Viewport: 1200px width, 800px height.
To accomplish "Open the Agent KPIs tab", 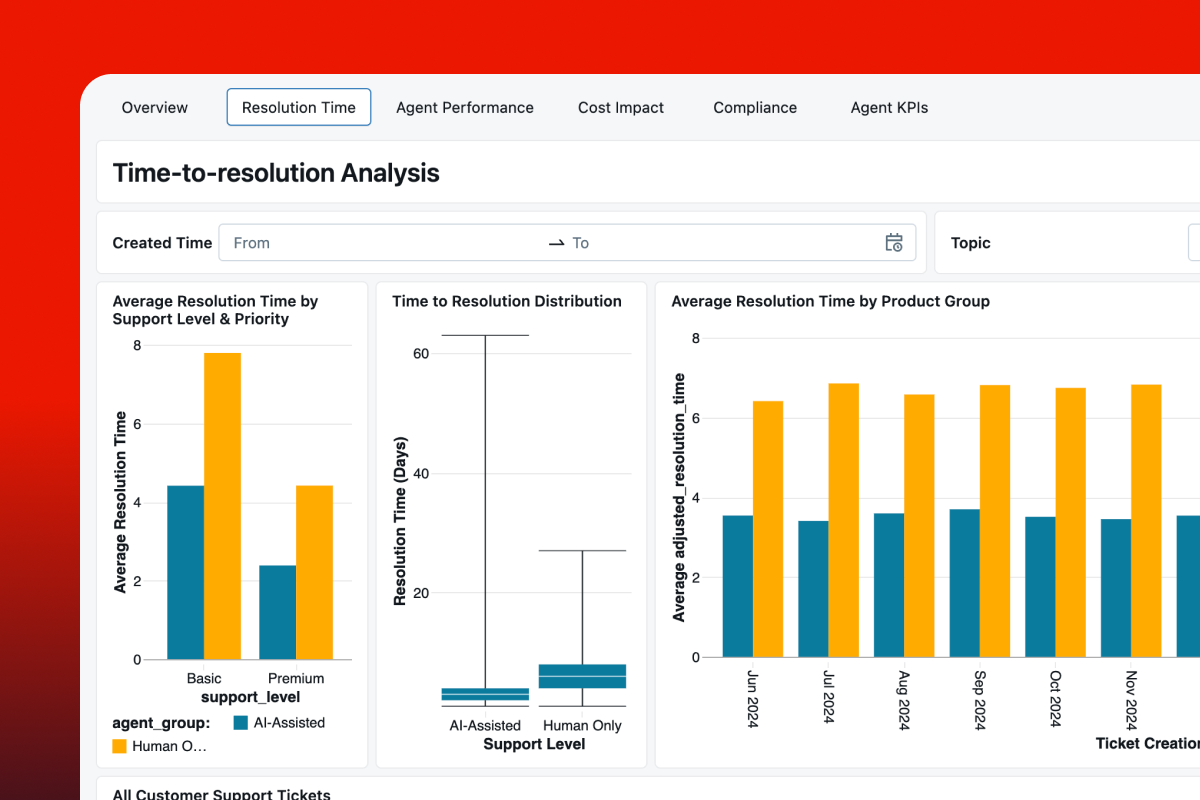I will tap(889, 108).
